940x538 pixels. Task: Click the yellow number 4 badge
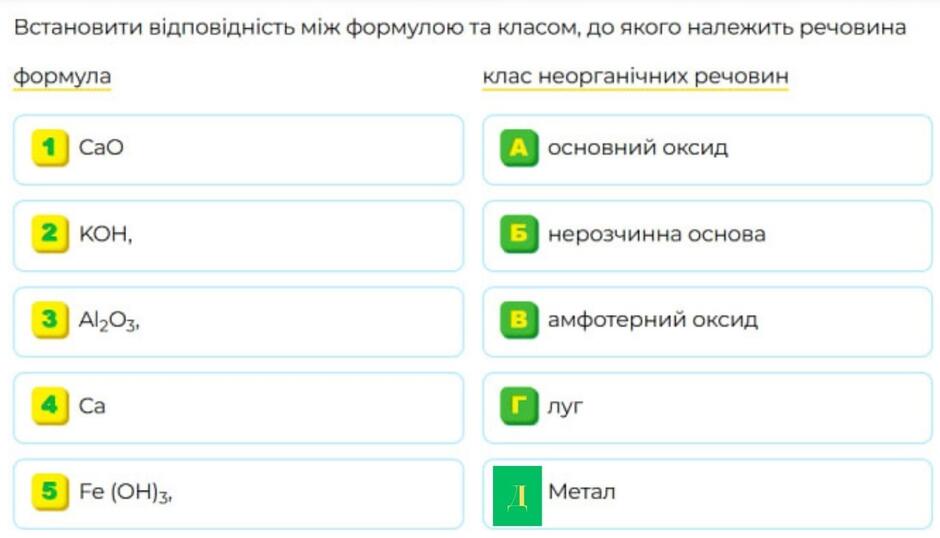pos(50,406)
